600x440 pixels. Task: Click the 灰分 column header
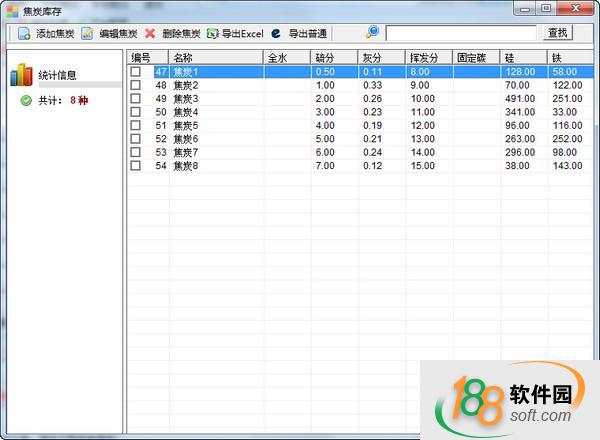point(381,58)
